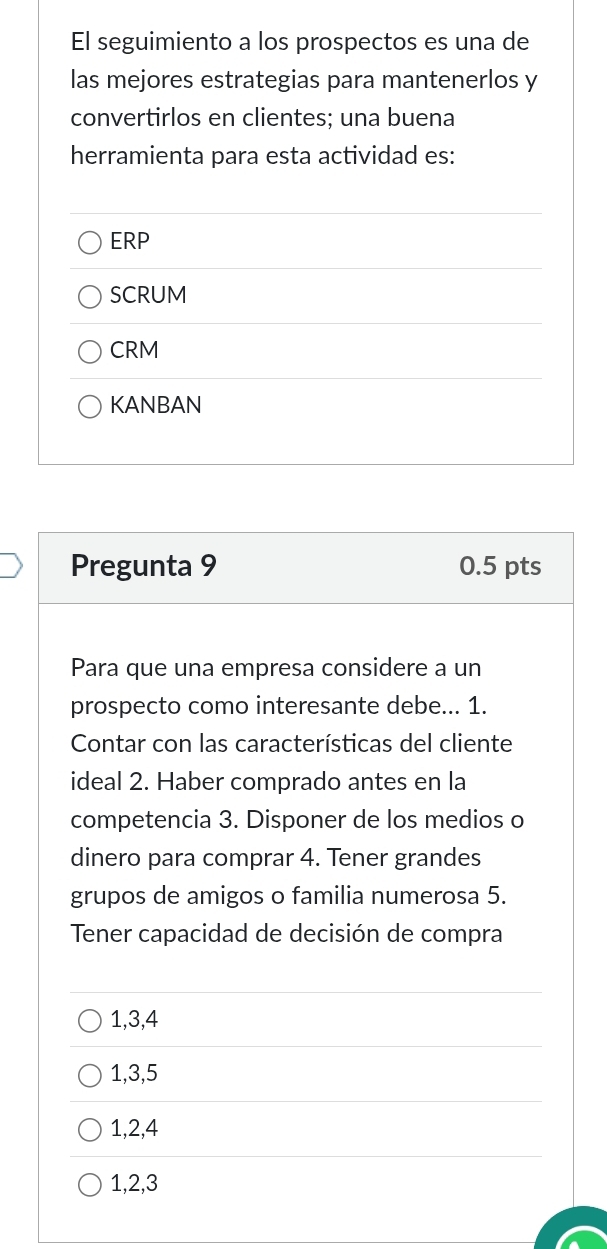Click the "SCRUM" answer label text
This screenshot has width=607, height=1249.
click(149, 297)
